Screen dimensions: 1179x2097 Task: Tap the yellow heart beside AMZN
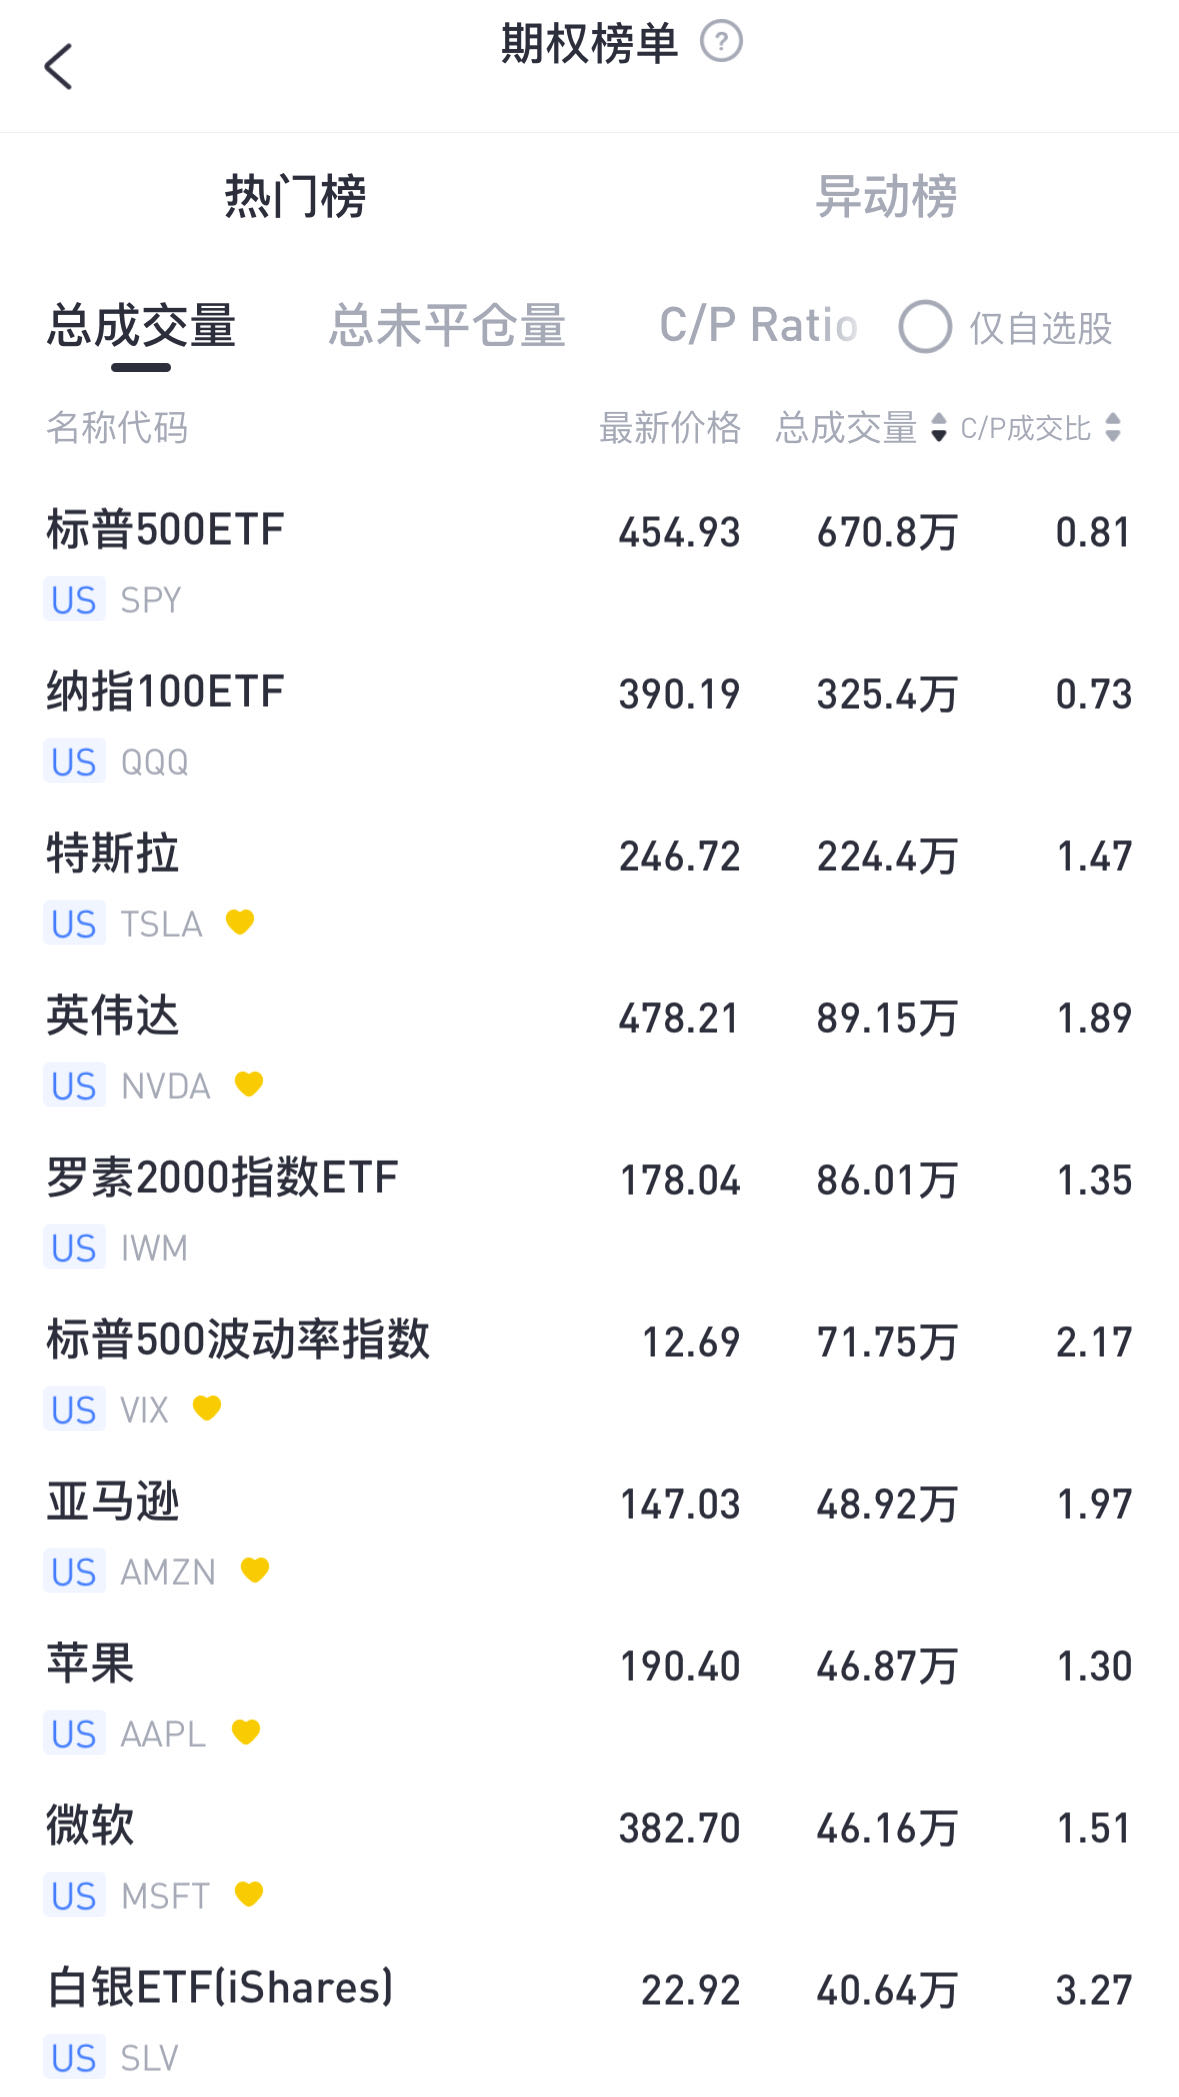[255, 1569]
